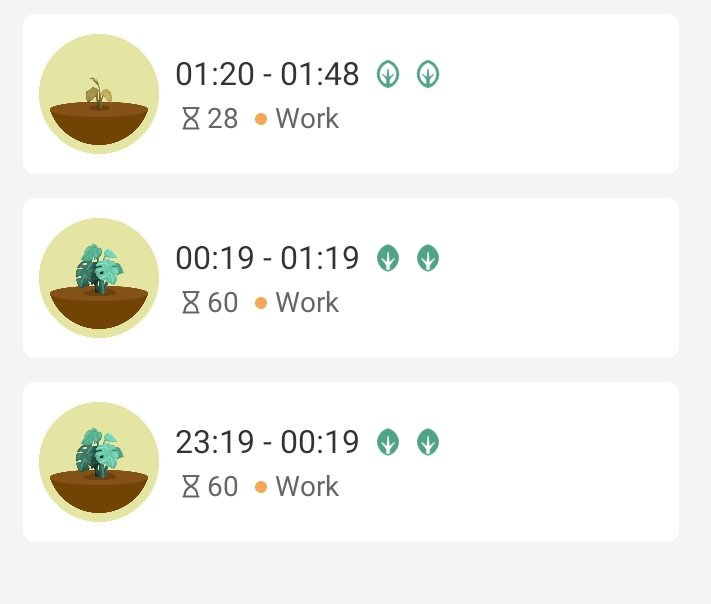Click the left leaf icon beside 23:19 - 00:19
The height and width of the screenshot is (604, 711).
[x=388, y=442]
